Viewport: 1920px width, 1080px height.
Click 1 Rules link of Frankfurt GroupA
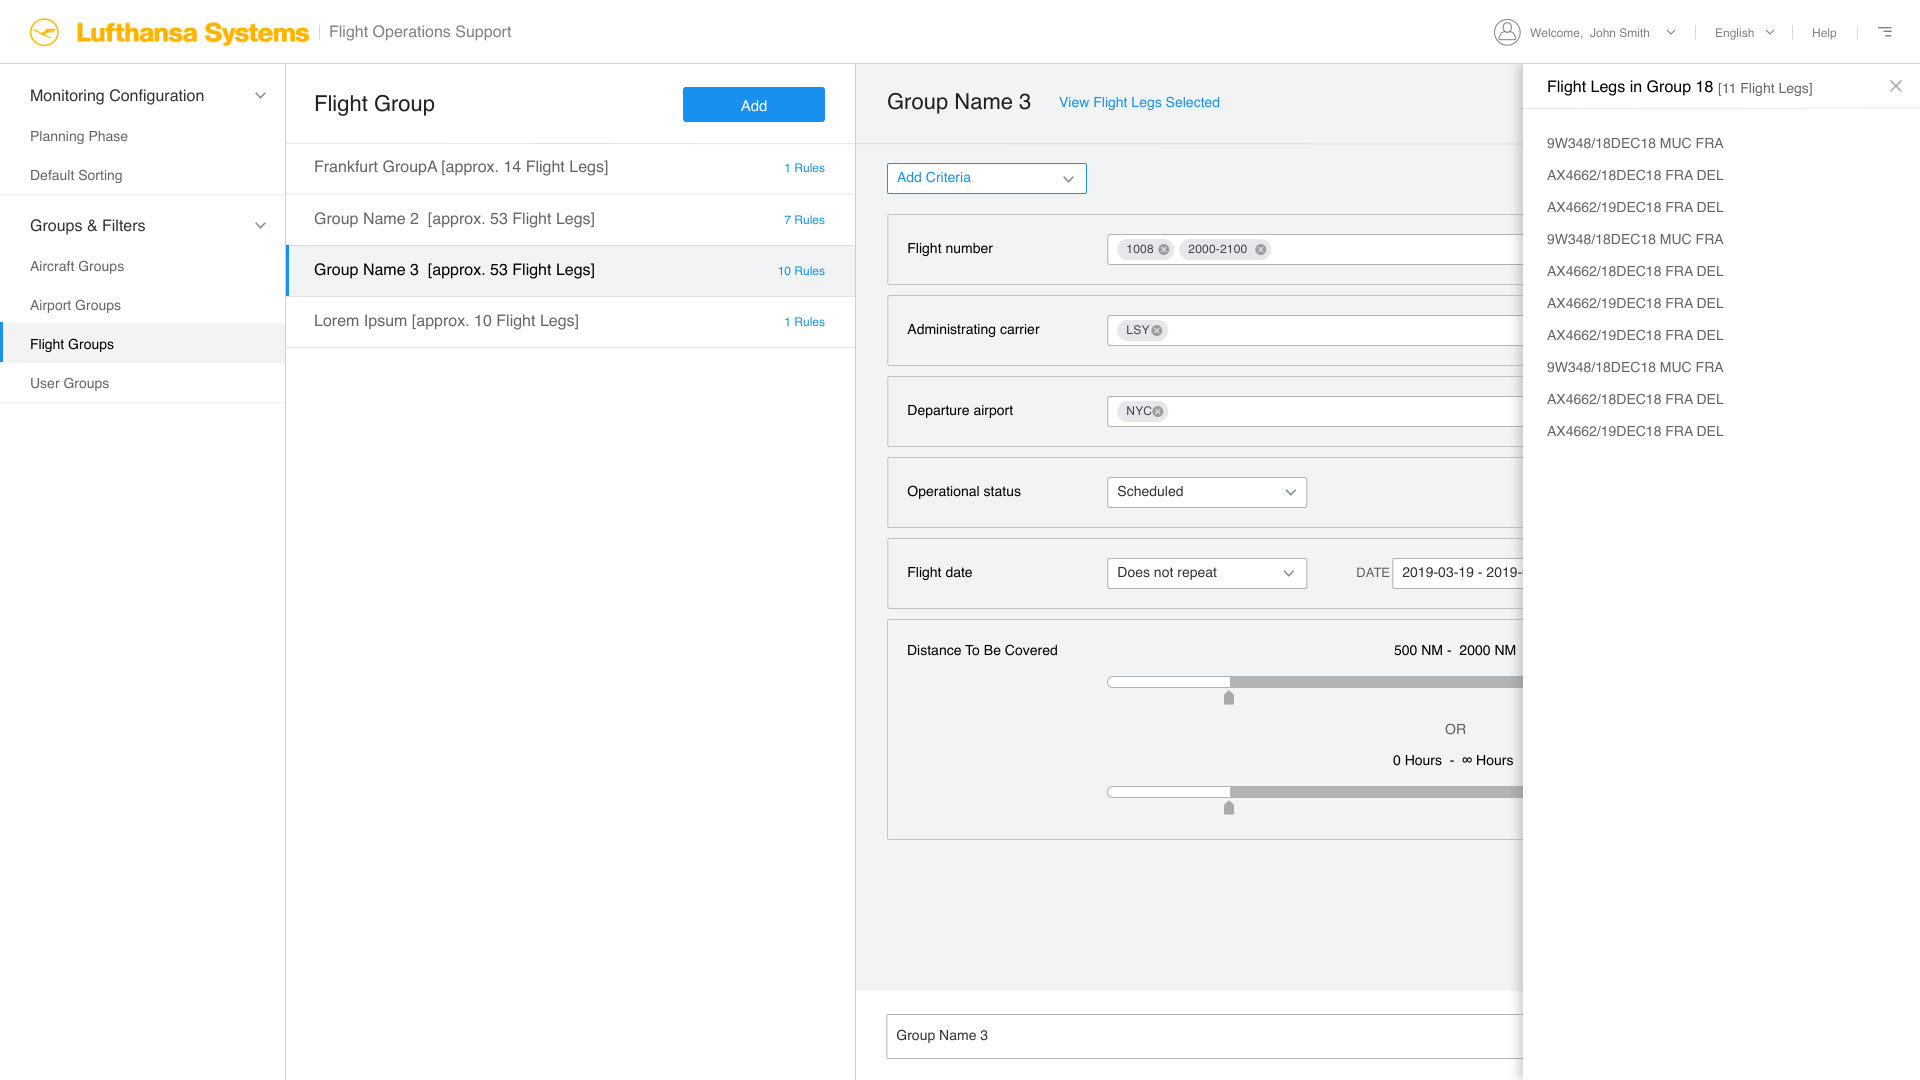804,168
